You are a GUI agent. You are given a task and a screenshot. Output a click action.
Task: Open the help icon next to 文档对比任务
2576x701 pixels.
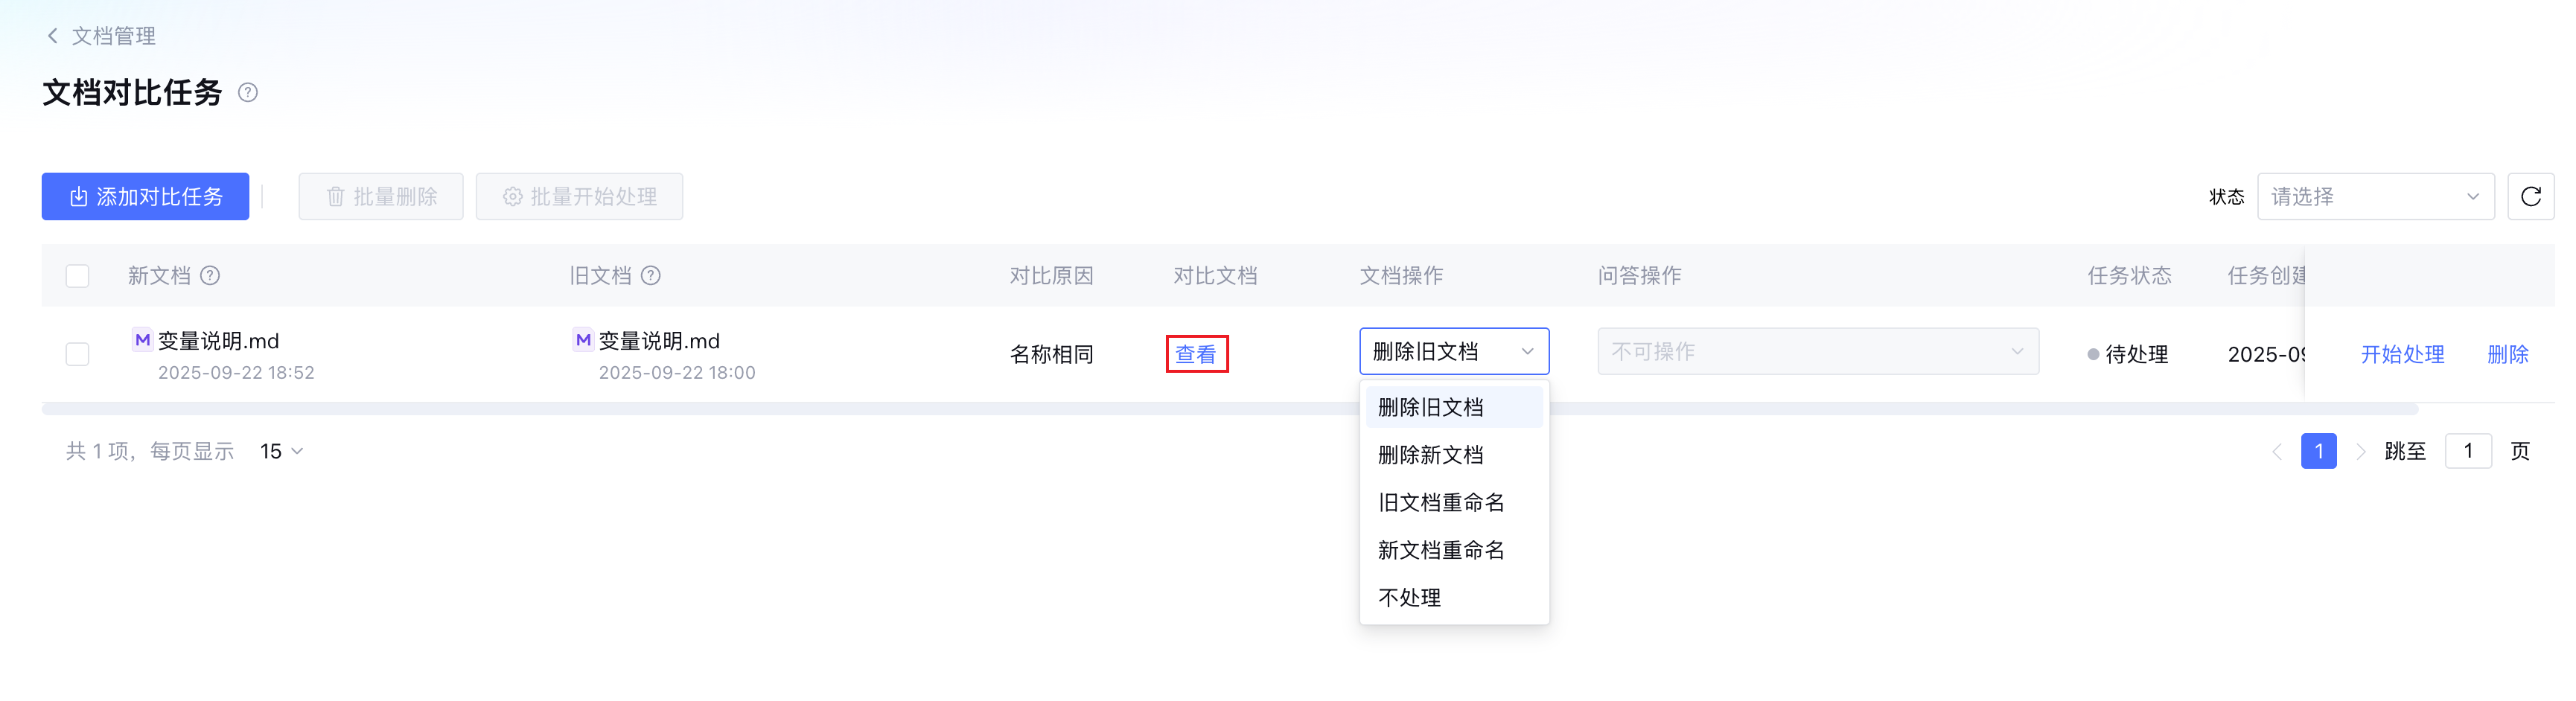coord(248,93)
